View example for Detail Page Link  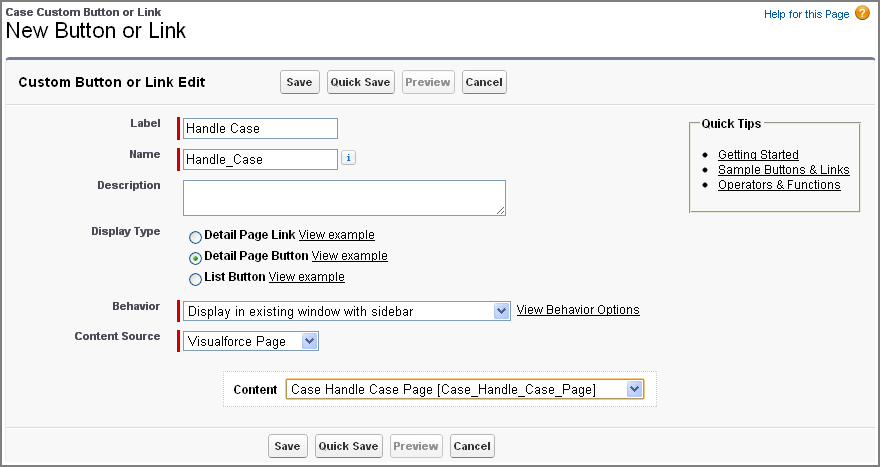pos(337,235)
